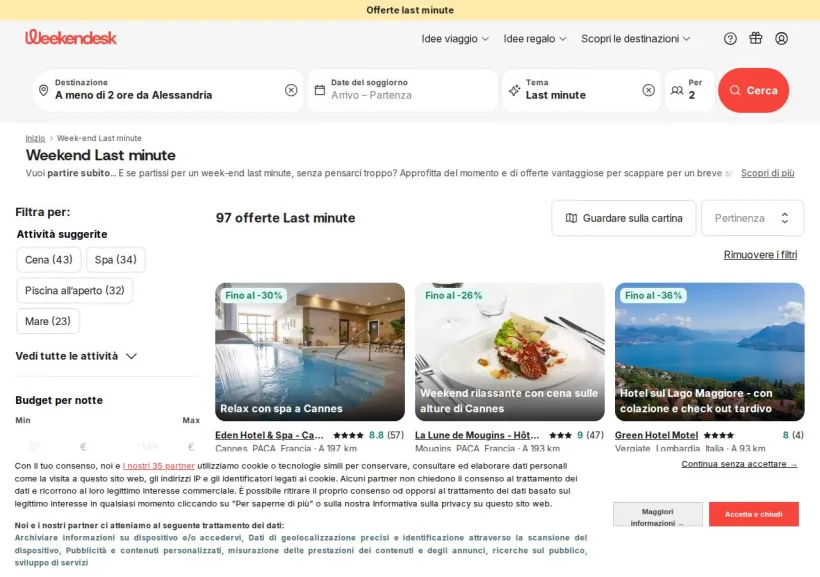The width and height of the screenshot is (820, 577).
Task: Click the sparkle icon next to Tema
Action: 514,90
